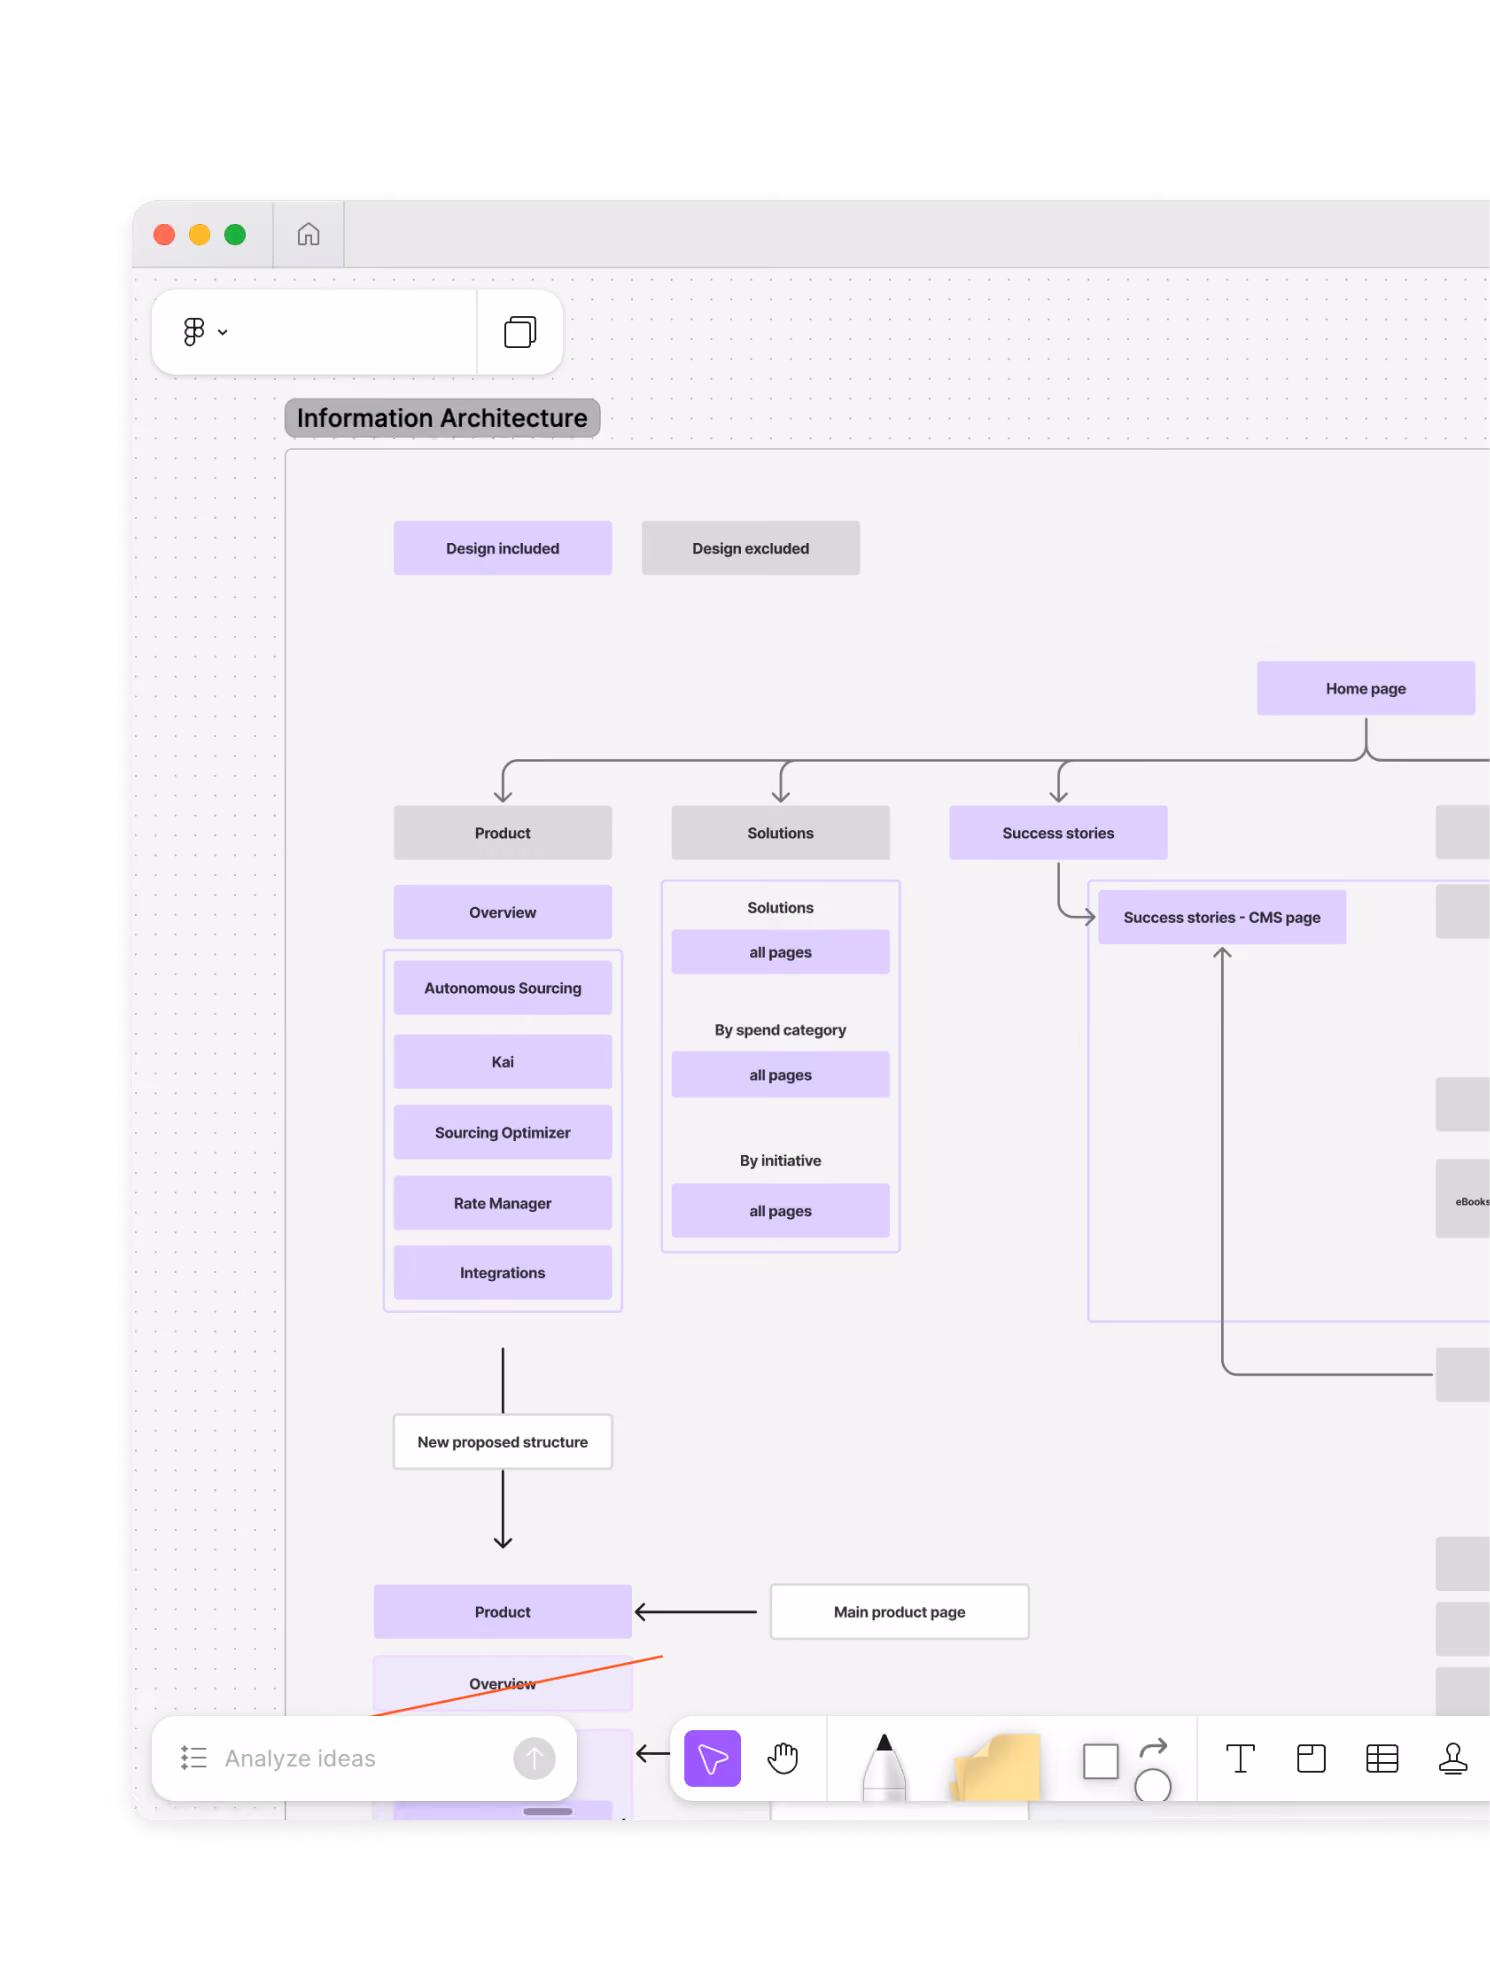Select the square shape tool
The image size is (1490, 1986).
coord(1100,1761)
